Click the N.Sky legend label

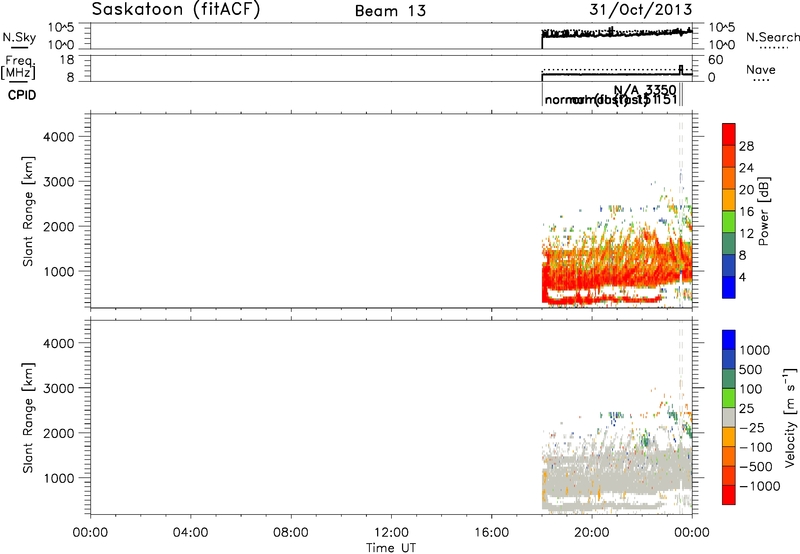19,37
